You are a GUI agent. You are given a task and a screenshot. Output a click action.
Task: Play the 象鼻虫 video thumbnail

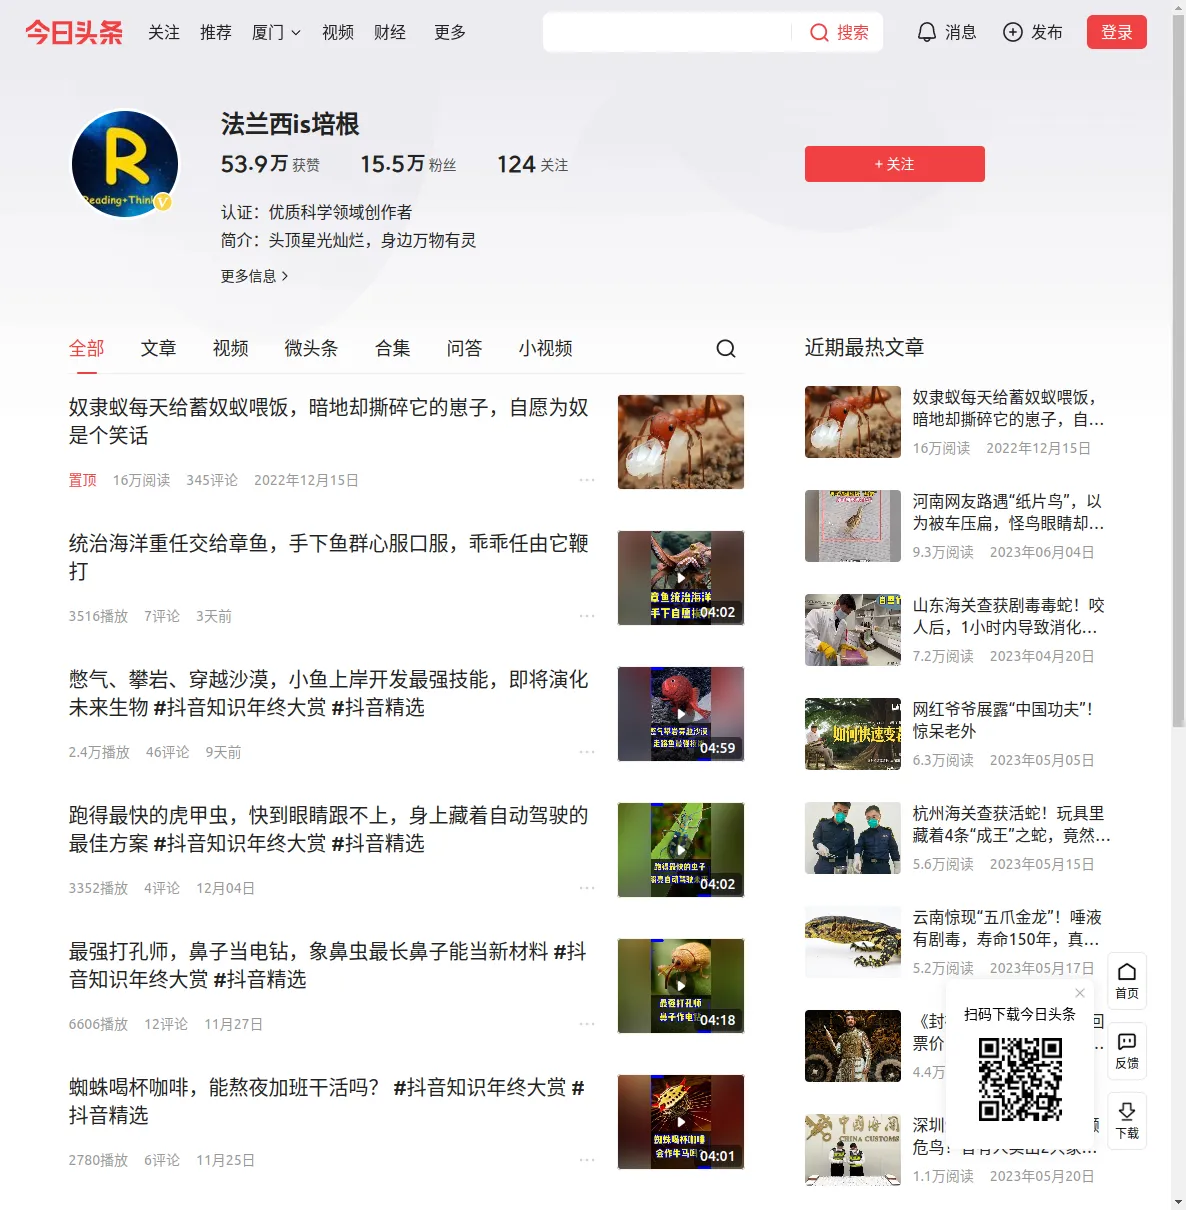681,986
